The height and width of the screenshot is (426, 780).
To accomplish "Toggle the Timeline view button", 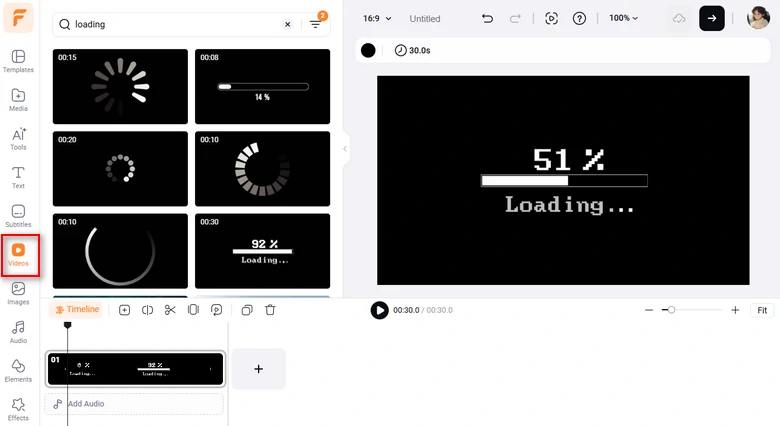I will (x=77, y=310).
